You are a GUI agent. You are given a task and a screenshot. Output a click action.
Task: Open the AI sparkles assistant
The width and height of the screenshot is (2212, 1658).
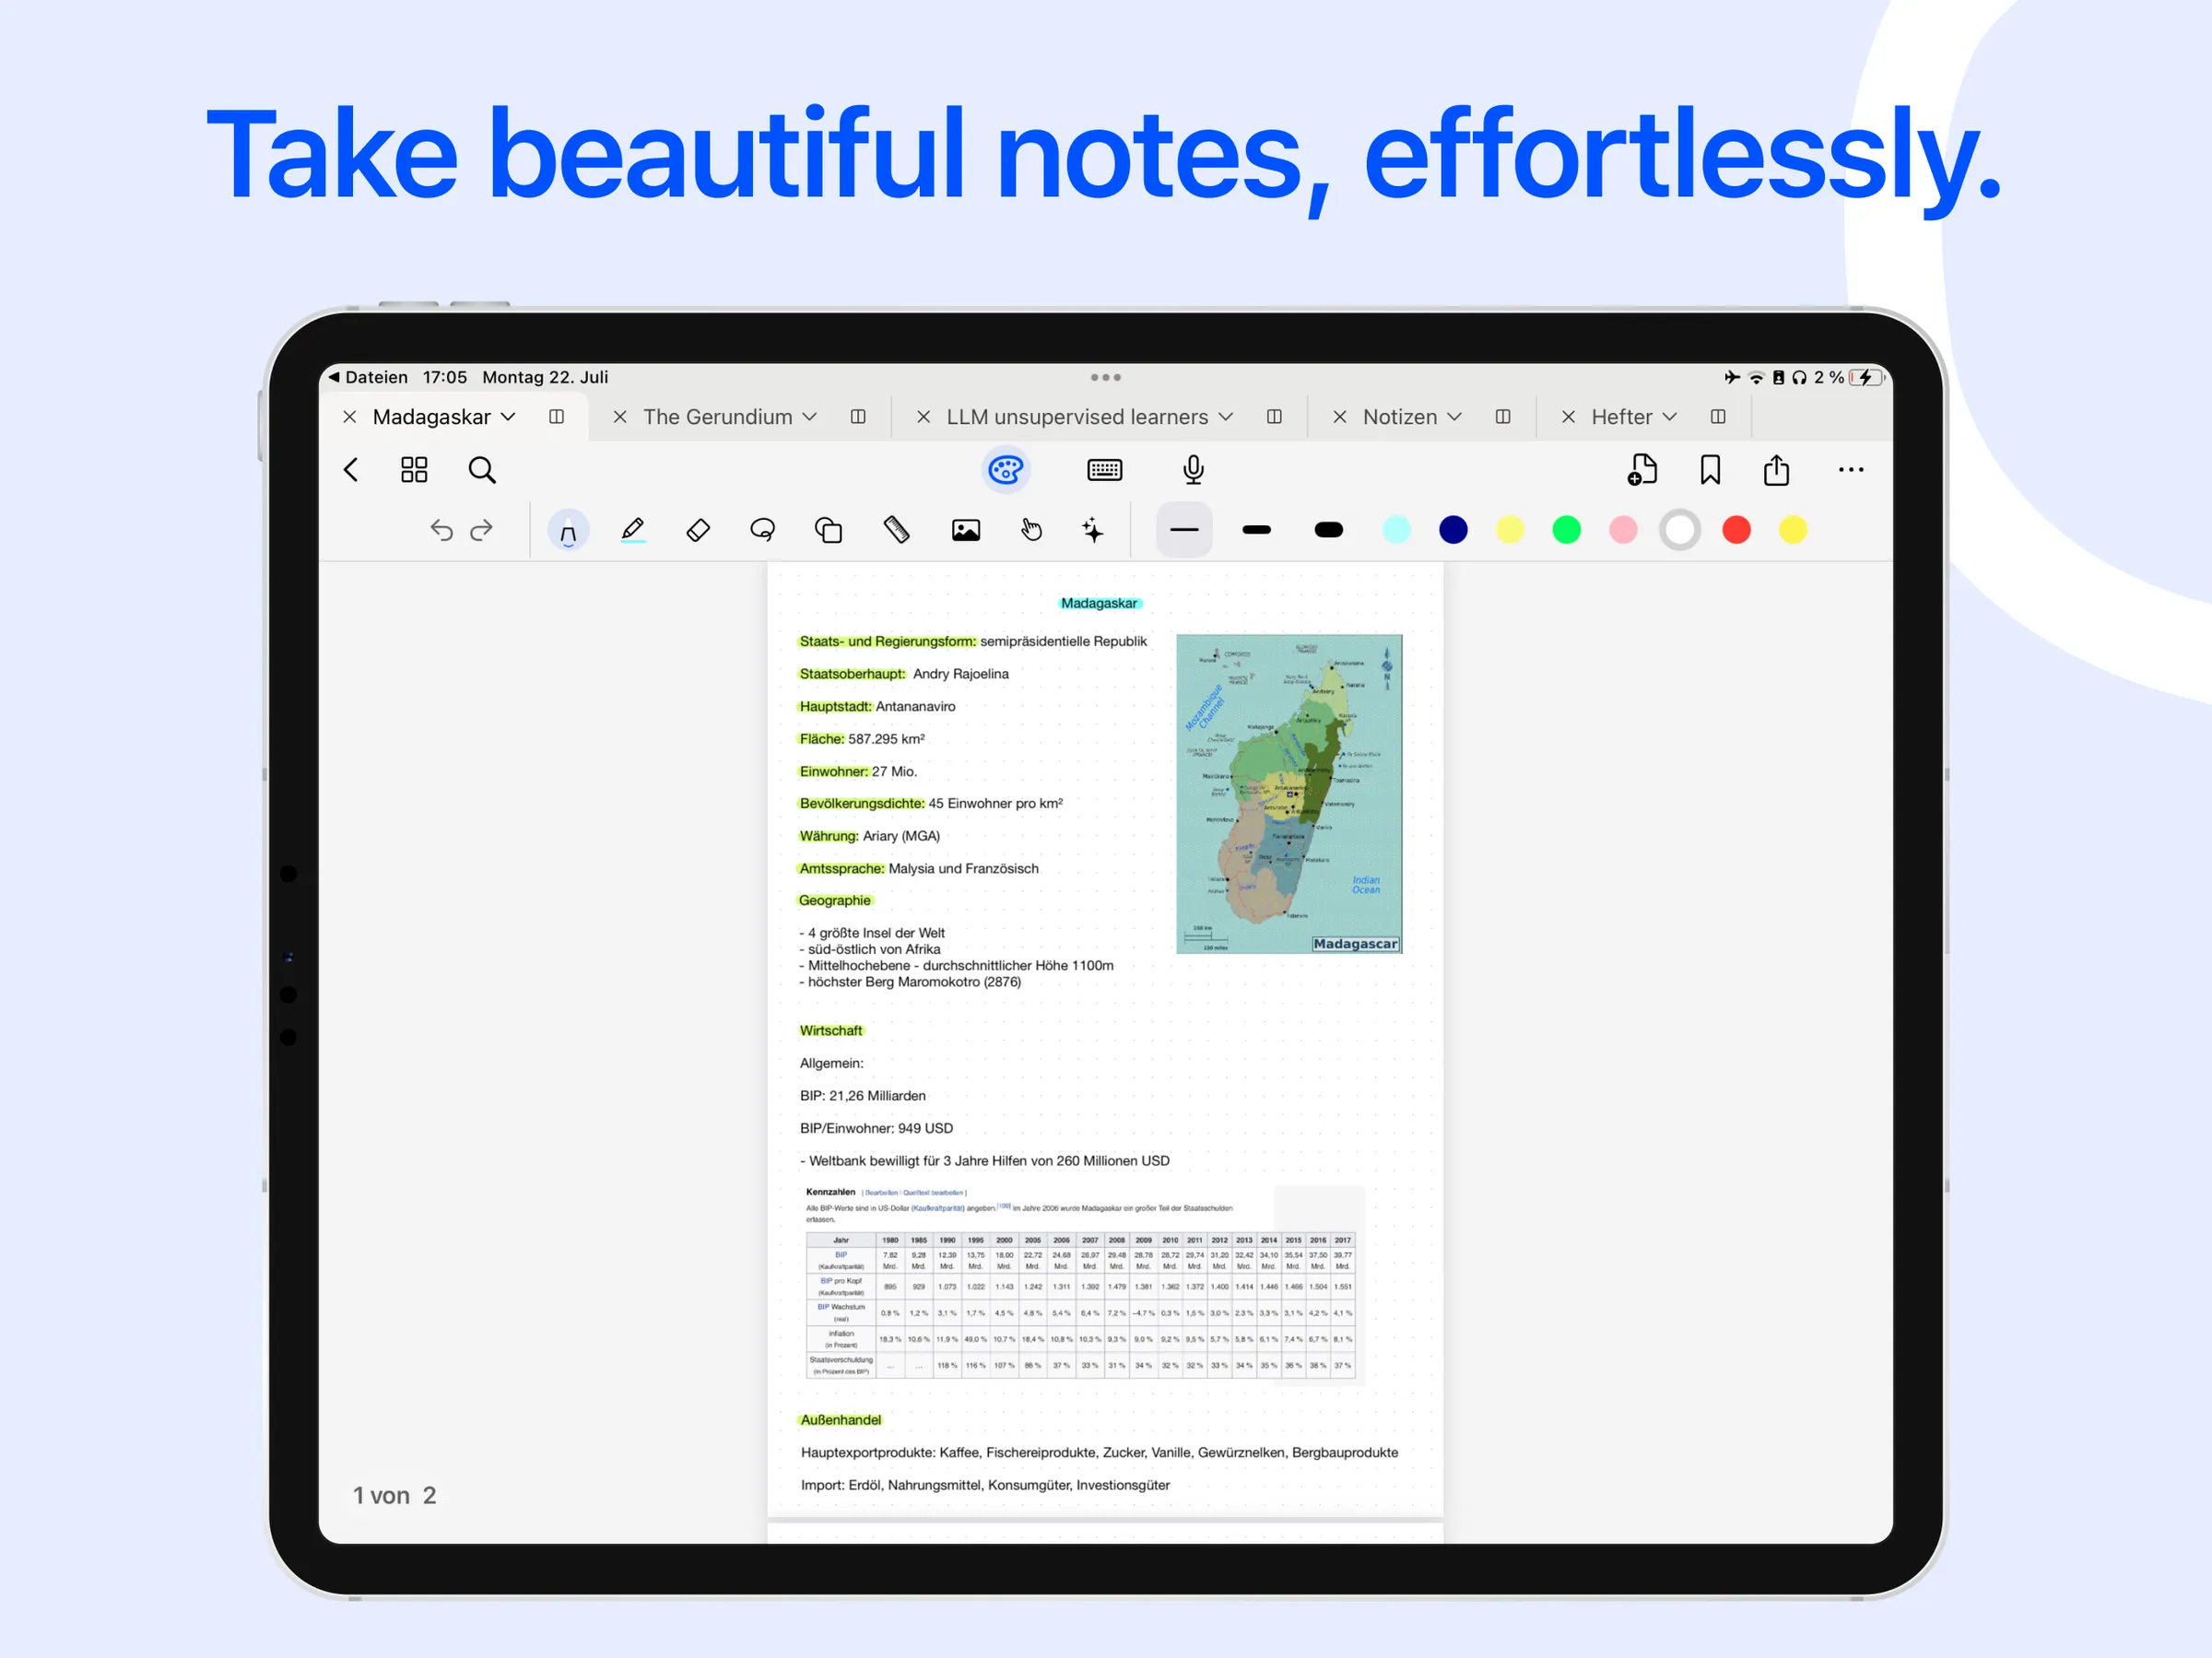point(1093,530)
